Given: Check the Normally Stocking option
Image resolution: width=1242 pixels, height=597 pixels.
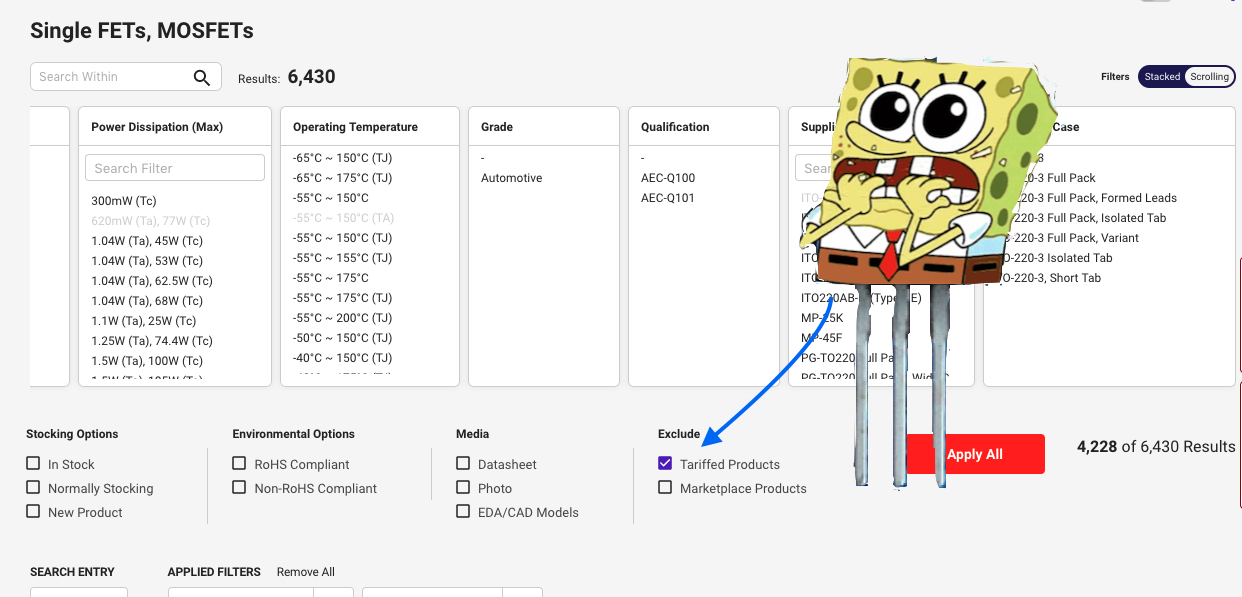Looking at the screenshot, I should (x=35, y=488).
